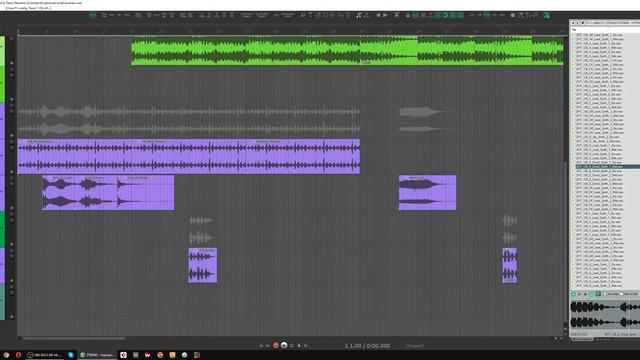Click the play button in transport bar
Image resolution: width=640 pixels, height=360 pixels.
click(284, 346)
